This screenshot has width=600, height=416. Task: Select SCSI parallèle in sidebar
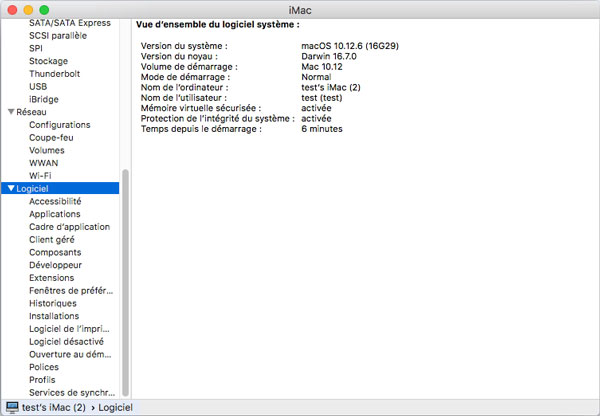tap(58, 36)
